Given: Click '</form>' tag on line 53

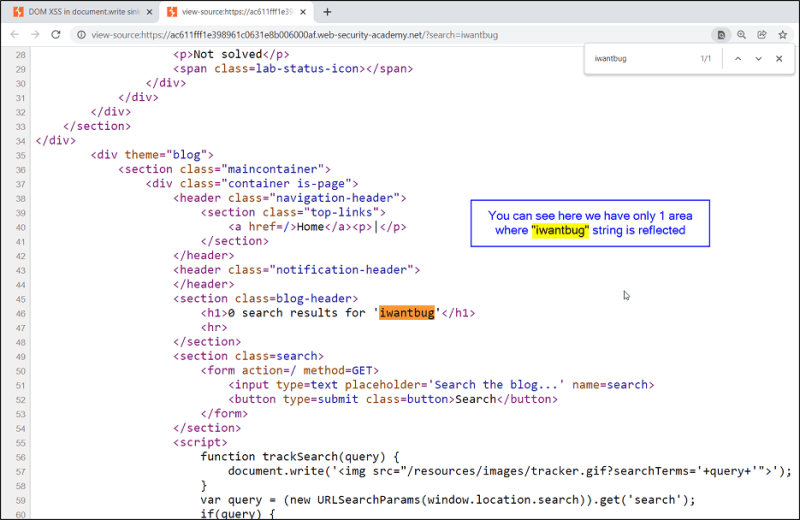Looking at the screenshot, I should pyautogui.click(x=224, y=413).
